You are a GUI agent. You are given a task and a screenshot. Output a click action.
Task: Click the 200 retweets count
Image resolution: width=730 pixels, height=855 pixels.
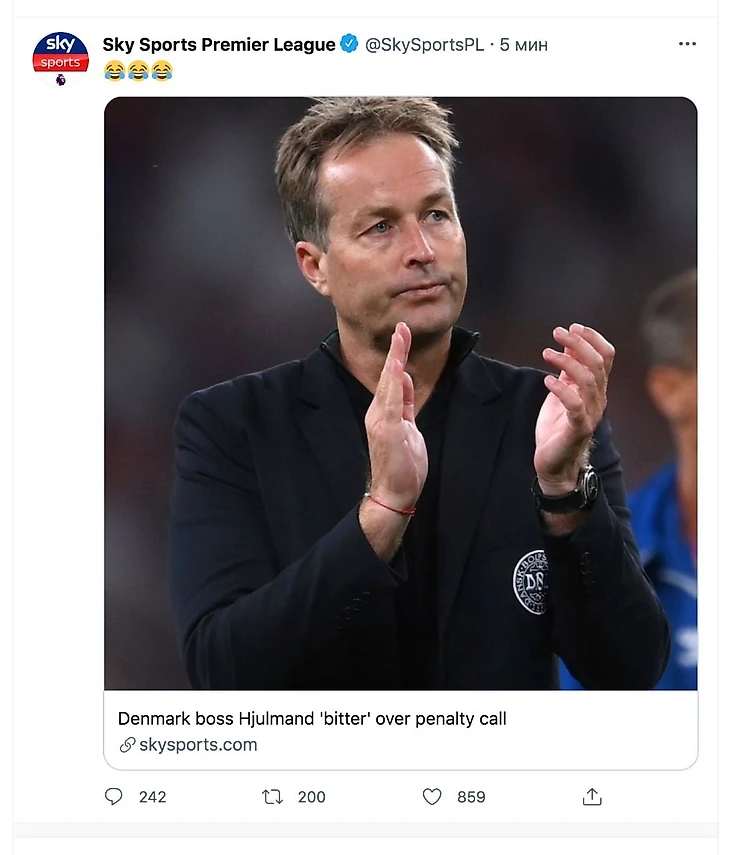tap(311, 797)
